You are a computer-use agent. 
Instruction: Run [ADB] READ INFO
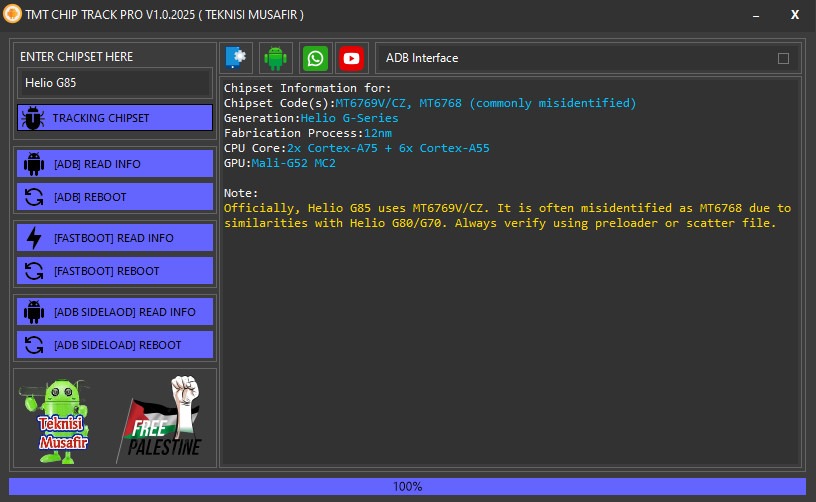pos(115,164)
